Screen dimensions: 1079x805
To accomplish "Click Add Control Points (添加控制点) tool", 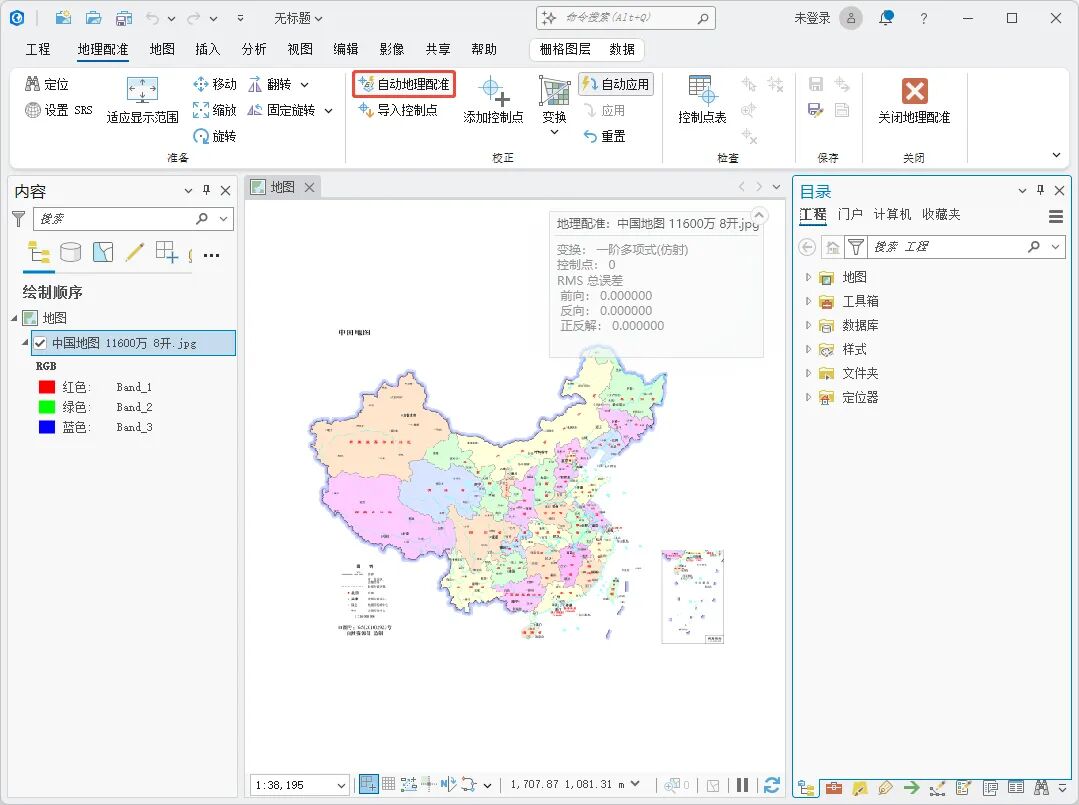I will pos(493,100).
